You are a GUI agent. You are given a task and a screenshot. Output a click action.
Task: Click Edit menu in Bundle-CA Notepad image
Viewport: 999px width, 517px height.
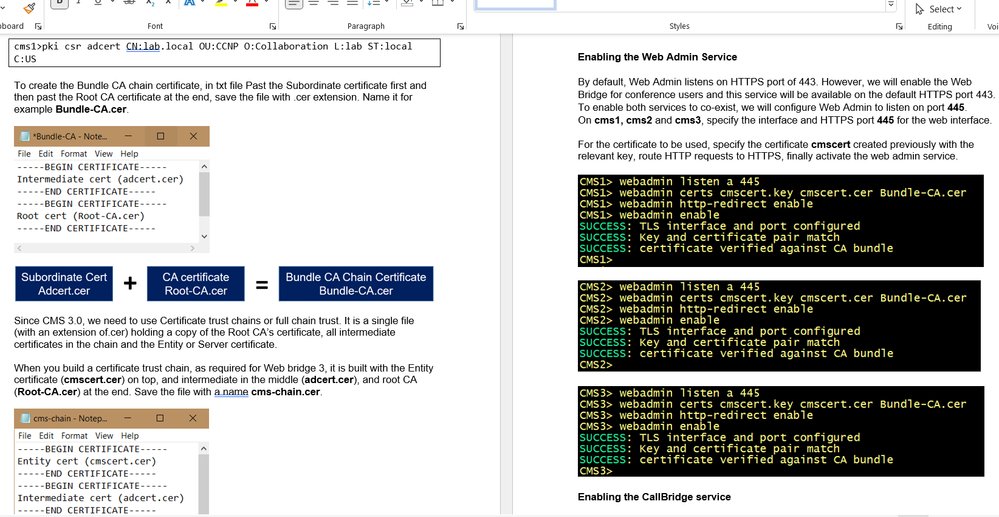(x=45, y=154)
